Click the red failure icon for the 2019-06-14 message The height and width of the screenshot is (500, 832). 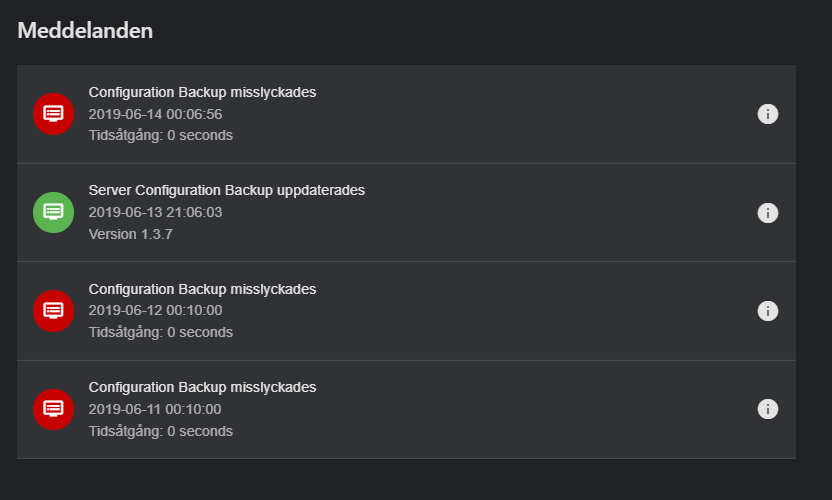(x=53, y=113)
